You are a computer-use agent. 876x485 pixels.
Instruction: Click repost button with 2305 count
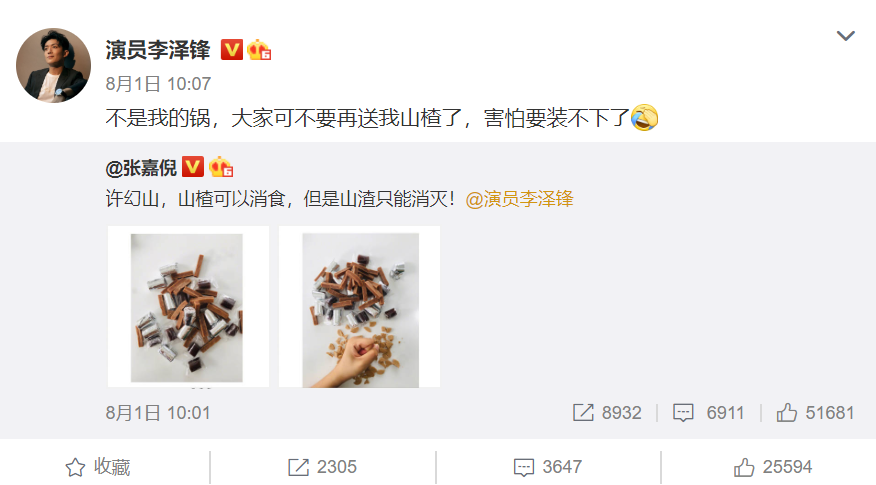point(322,467)
